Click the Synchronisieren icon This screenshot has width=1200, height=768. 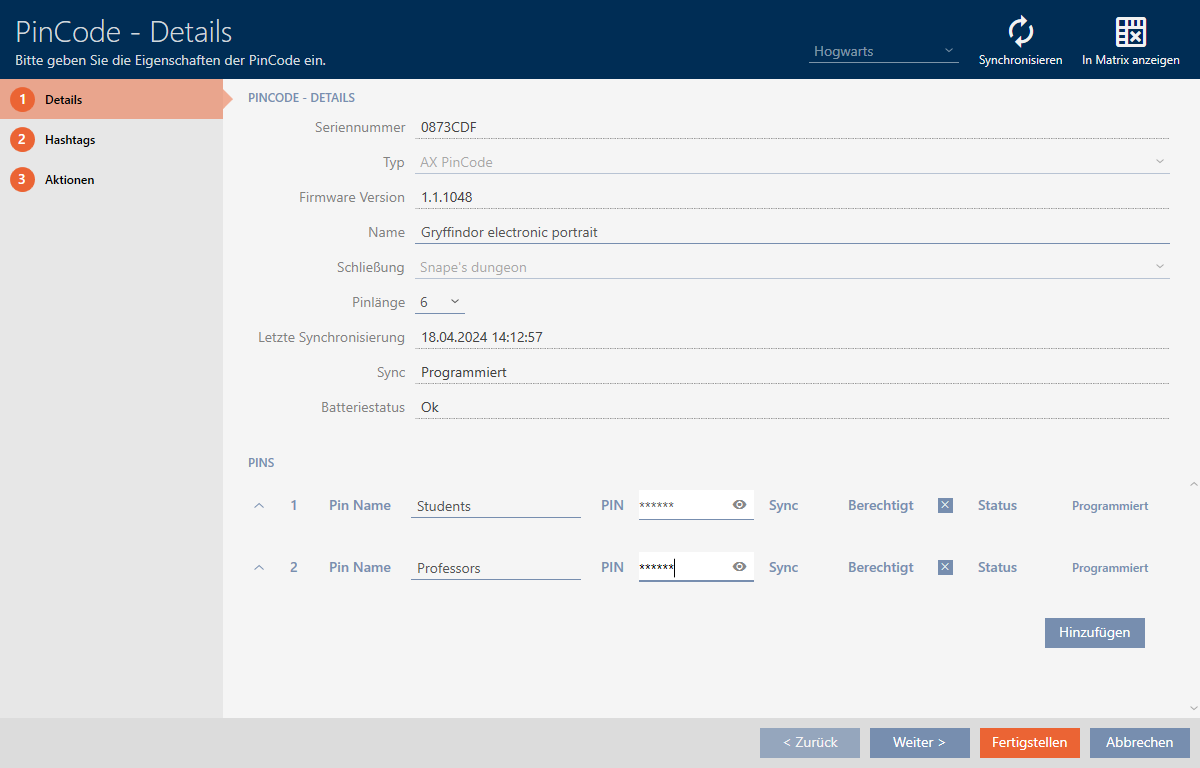1020,32
